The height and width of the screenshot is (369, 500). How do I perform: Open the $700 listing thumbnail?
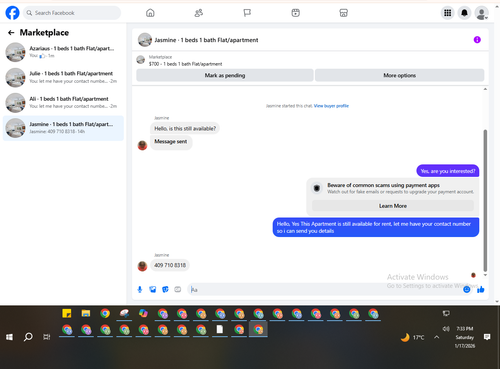click(141, 60)
